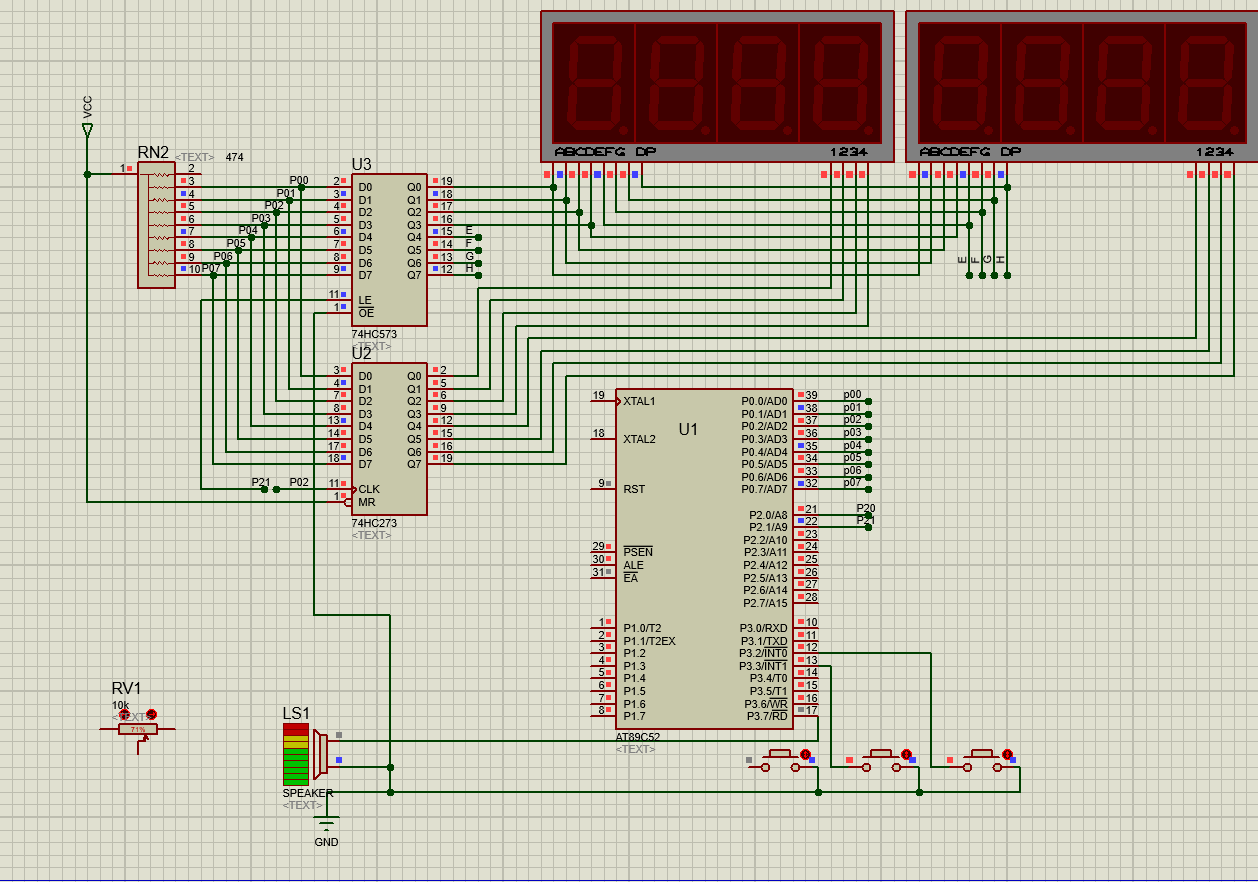Toggle the leftmost push button's red actuator
1258x882 pixels.
(x=805, y=754)
